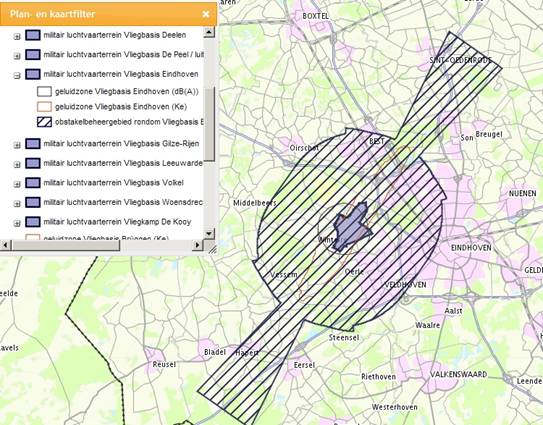
Task: Click the panel's scroll down arrow
Action: click(x=209, y=233)
